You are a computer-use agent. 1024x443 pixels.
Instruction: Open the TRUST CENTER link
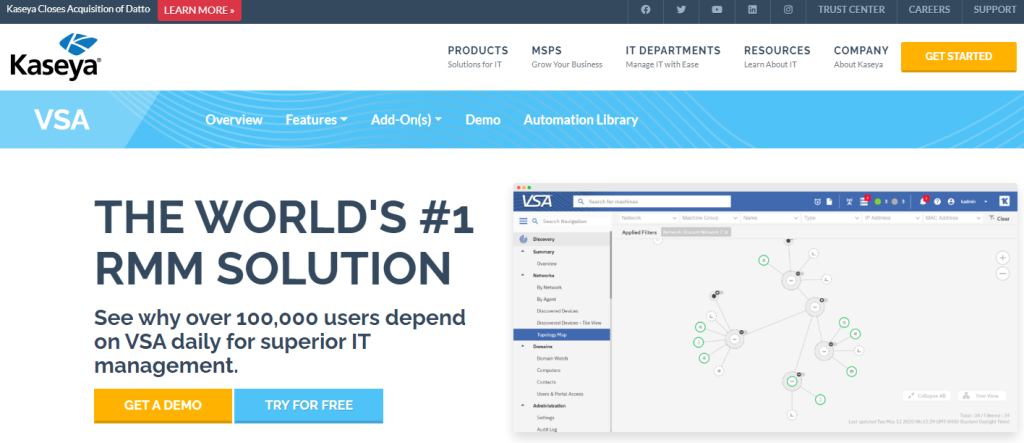click(851, 10)
